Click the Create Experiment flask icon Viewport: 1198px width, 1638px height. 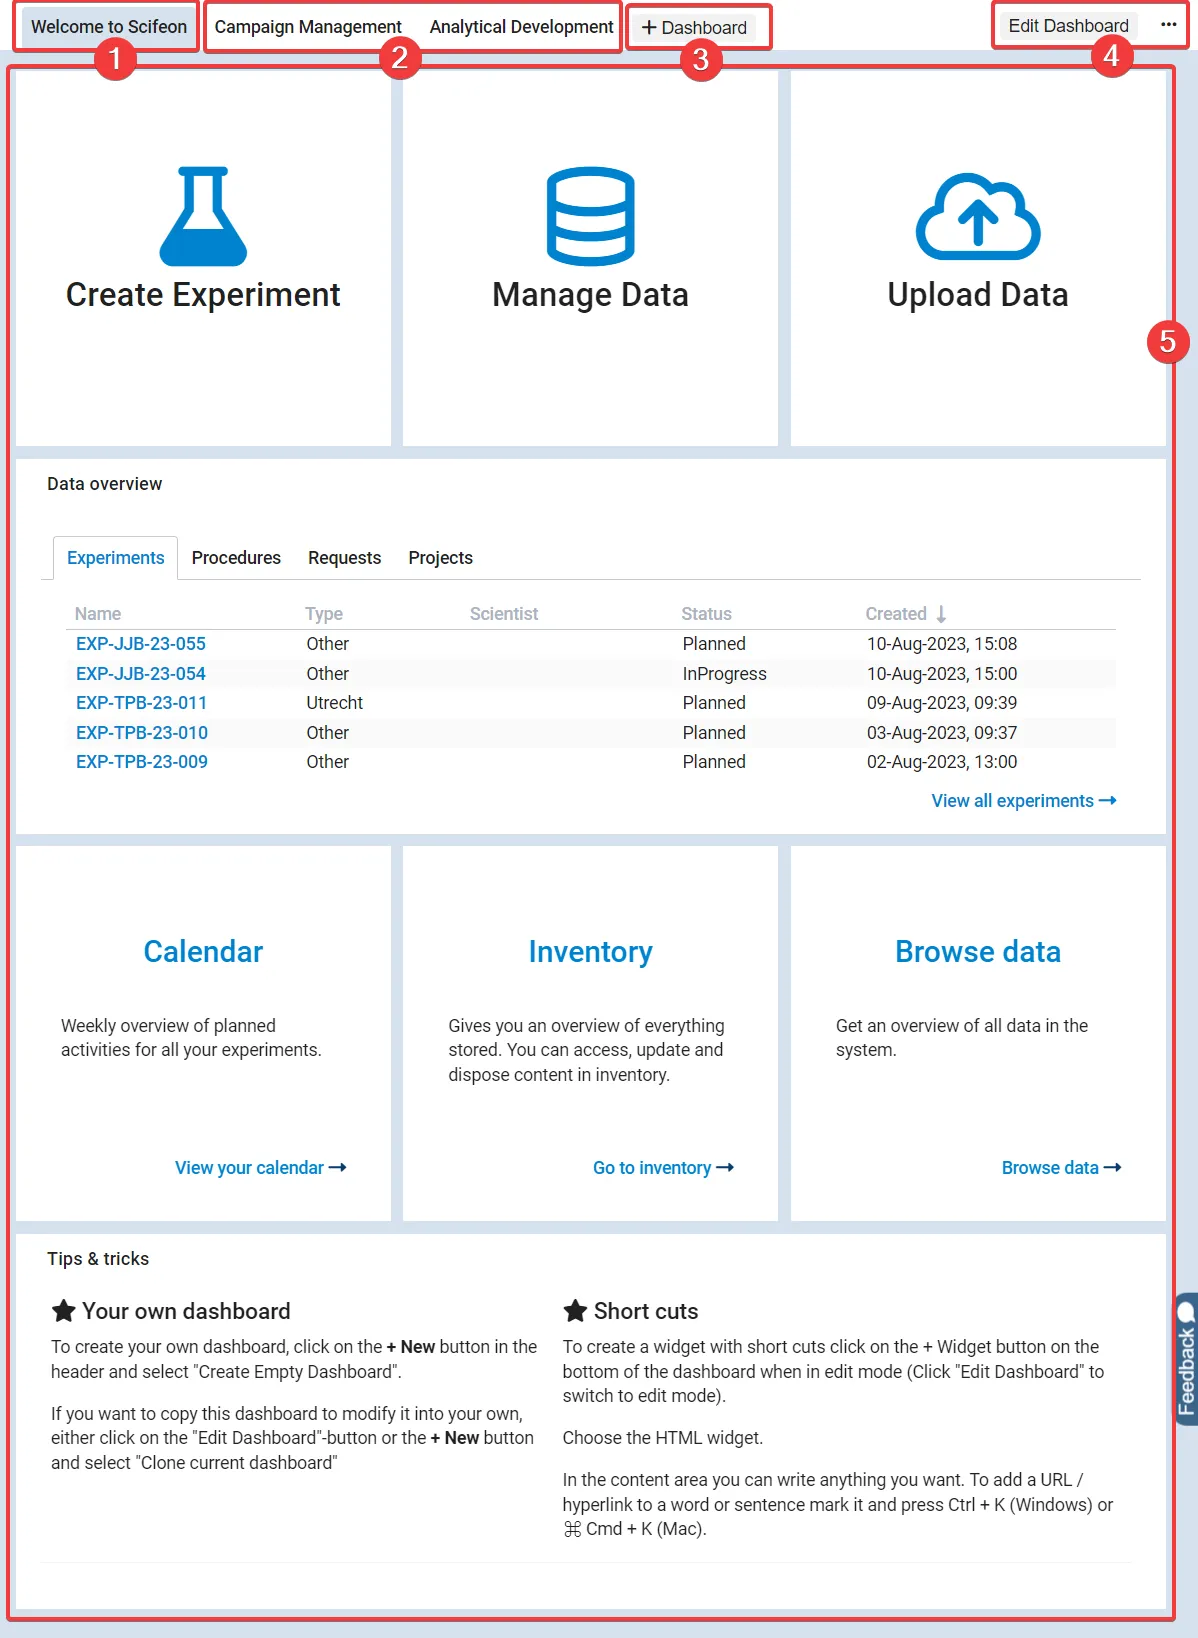[x=203, y=217]
